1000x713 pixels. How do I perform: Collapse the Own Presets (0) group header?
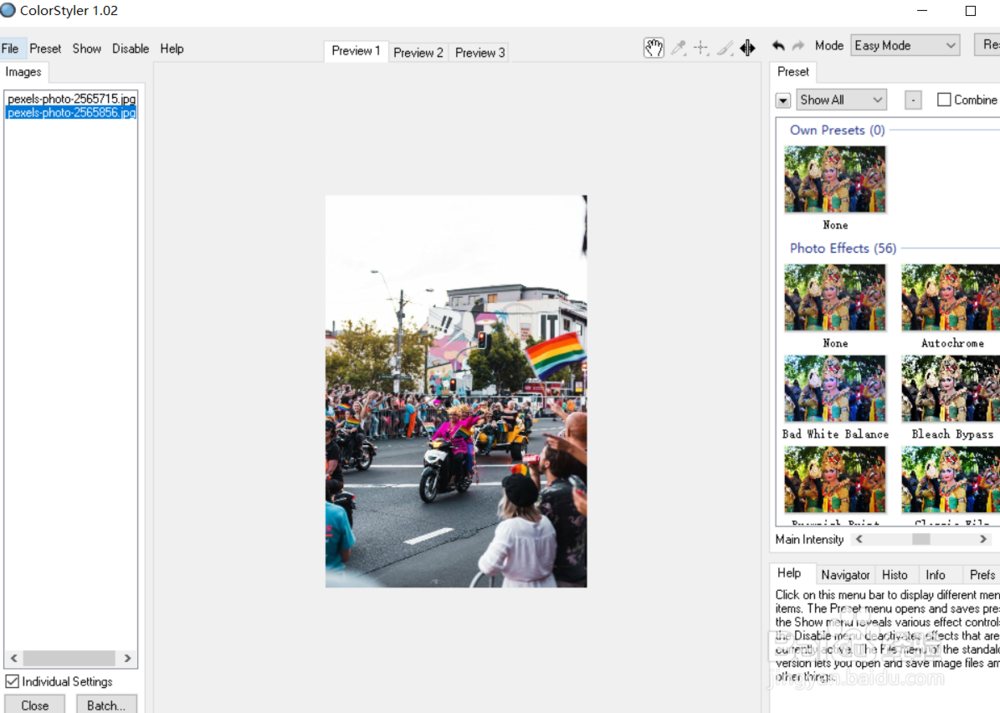point(837,130)
